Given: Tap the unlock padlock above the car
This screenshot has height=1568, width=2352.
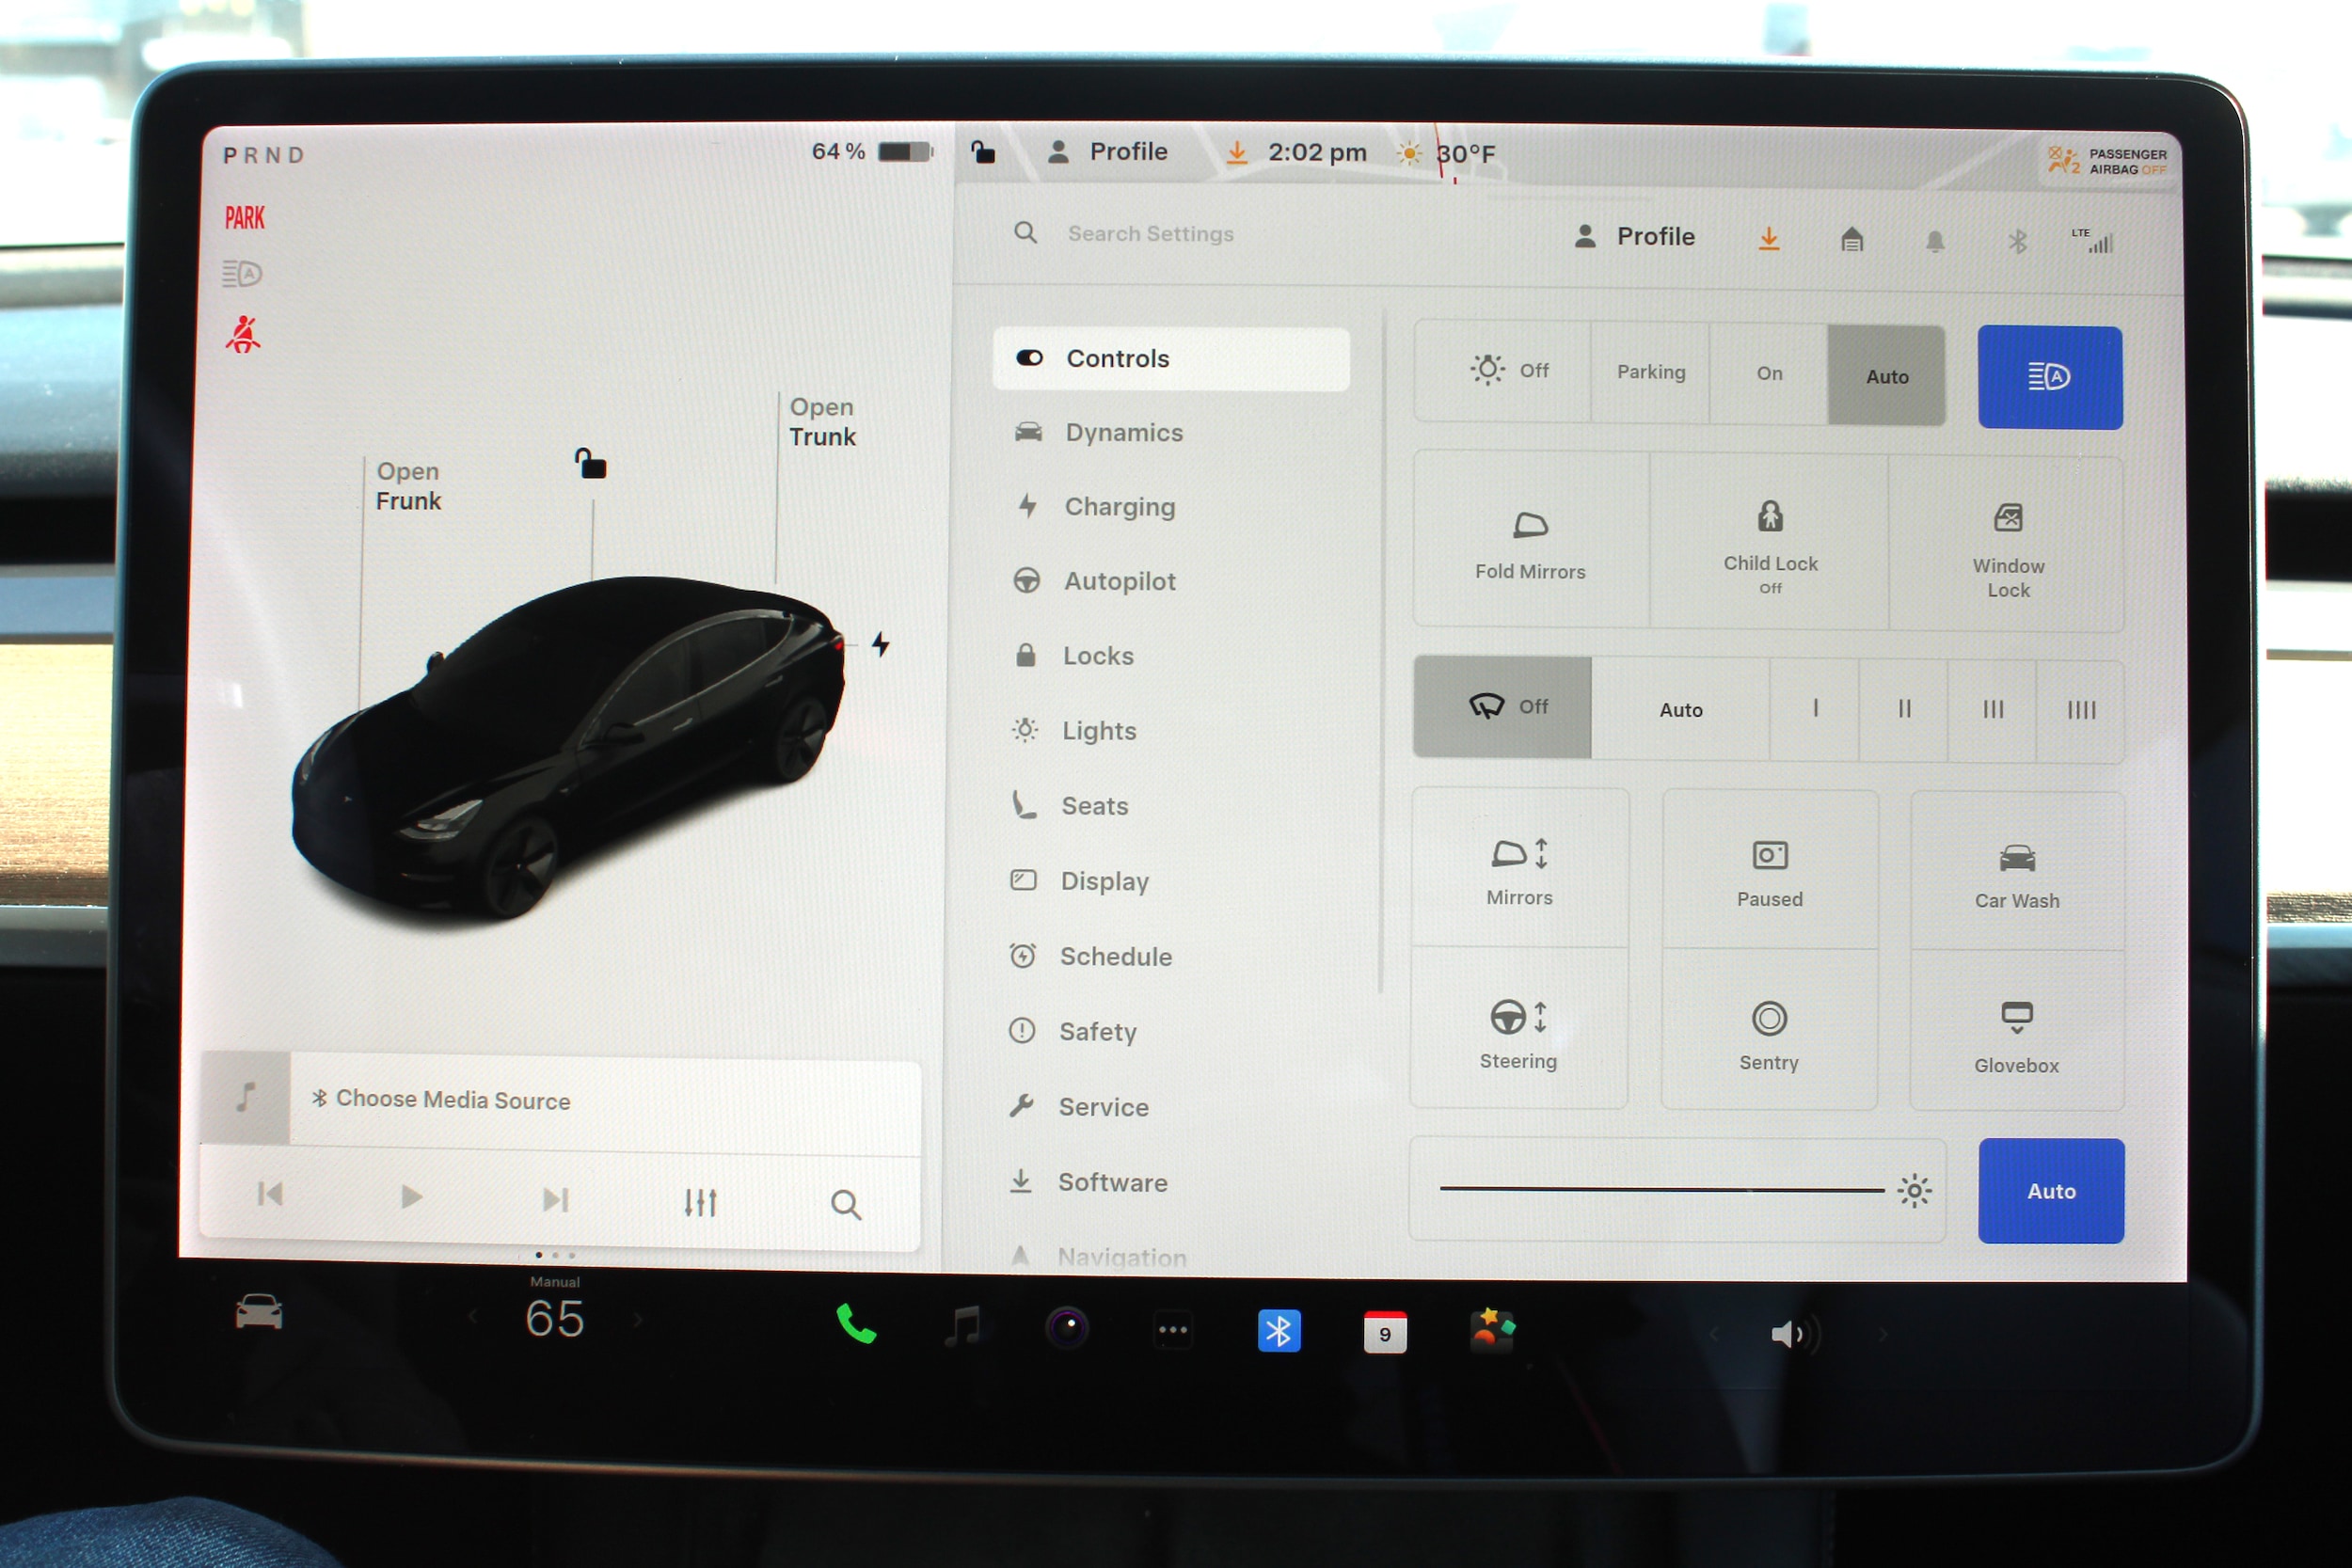Looking at the screenshot, I should (x=590, y=464).
